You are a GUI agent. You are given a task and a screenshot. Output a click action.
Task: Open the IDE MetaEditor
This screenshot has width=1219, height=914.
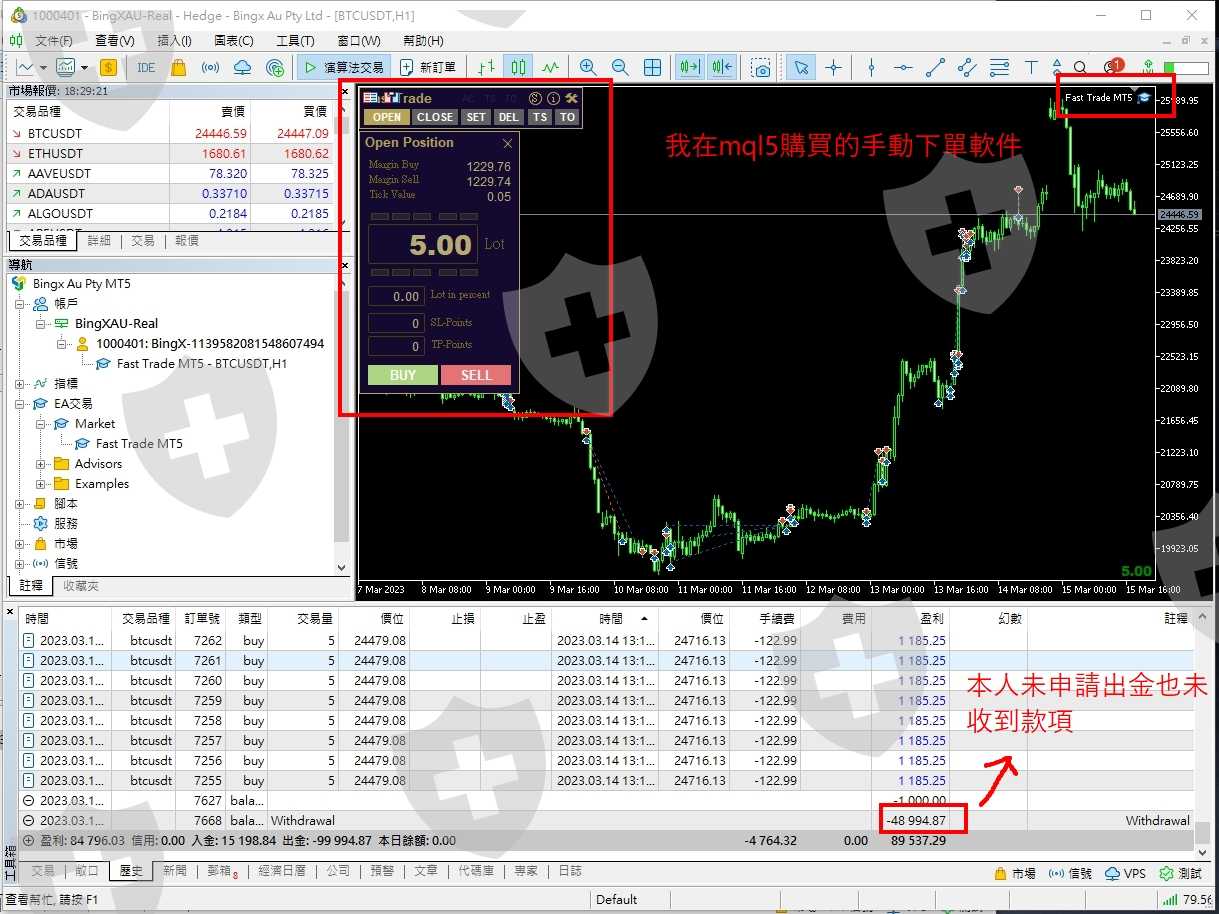pyautogui.click(x=146, y=67)
